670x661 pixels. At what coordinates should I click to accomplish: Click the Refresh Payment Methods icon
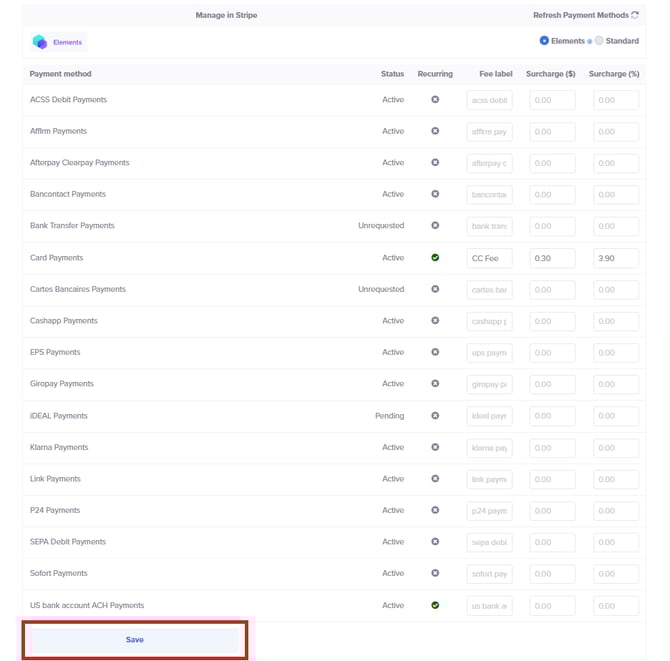point(635,15)
